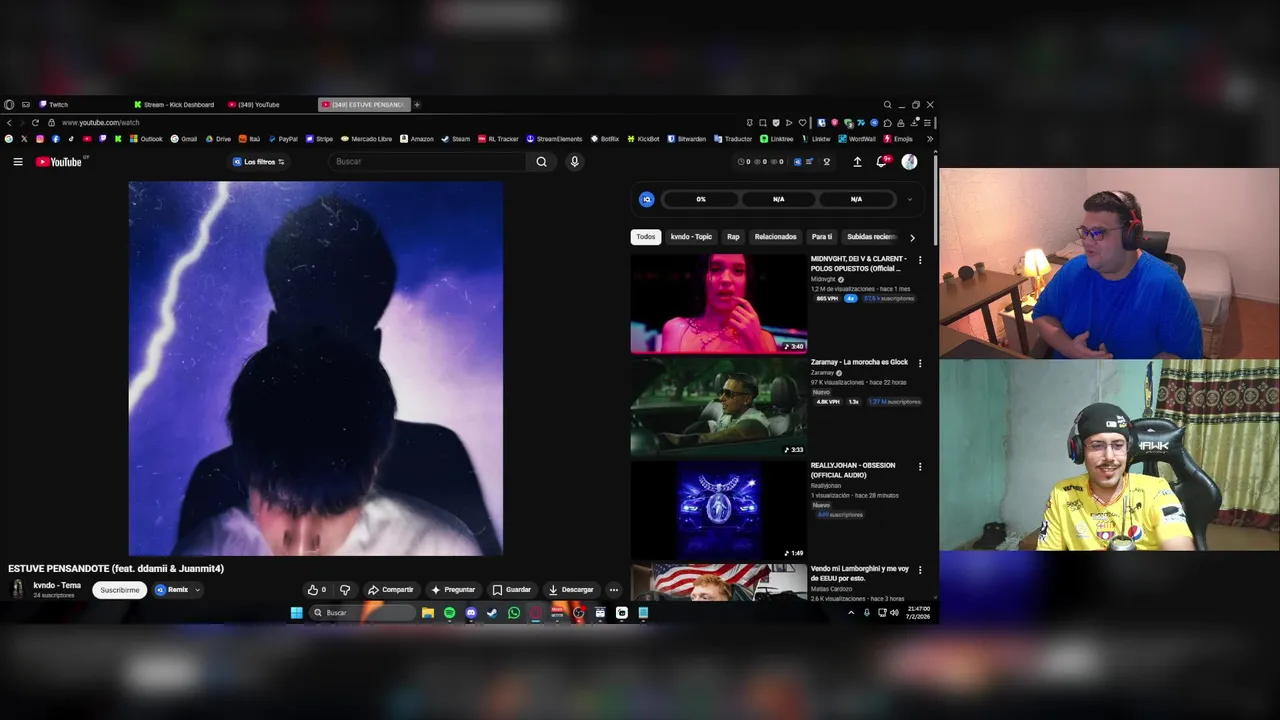Select the ESTUVE PENSANDOTE browser tab
1280x720 pixels.
(362, 105)
